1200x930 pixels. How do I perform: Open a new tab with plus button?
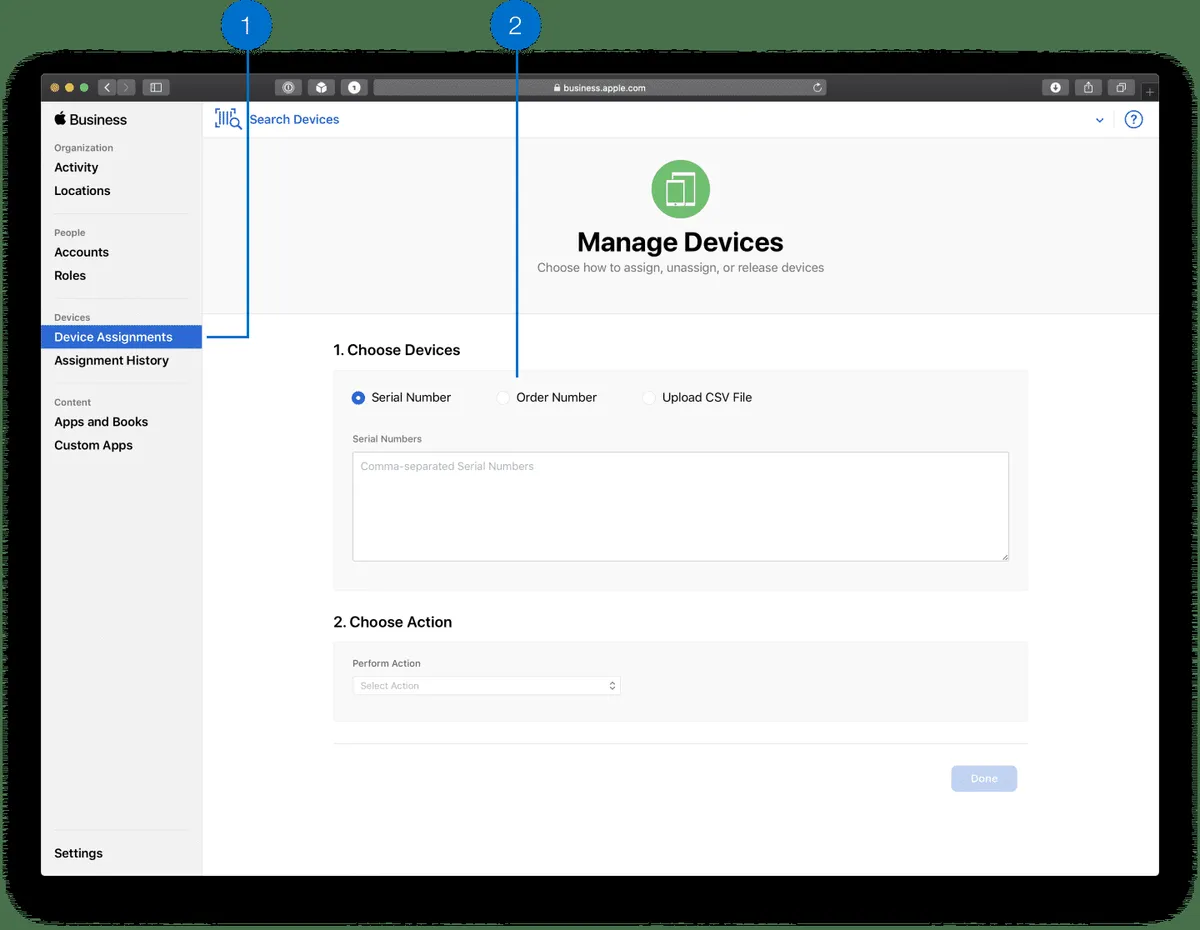click(1150, 92)
